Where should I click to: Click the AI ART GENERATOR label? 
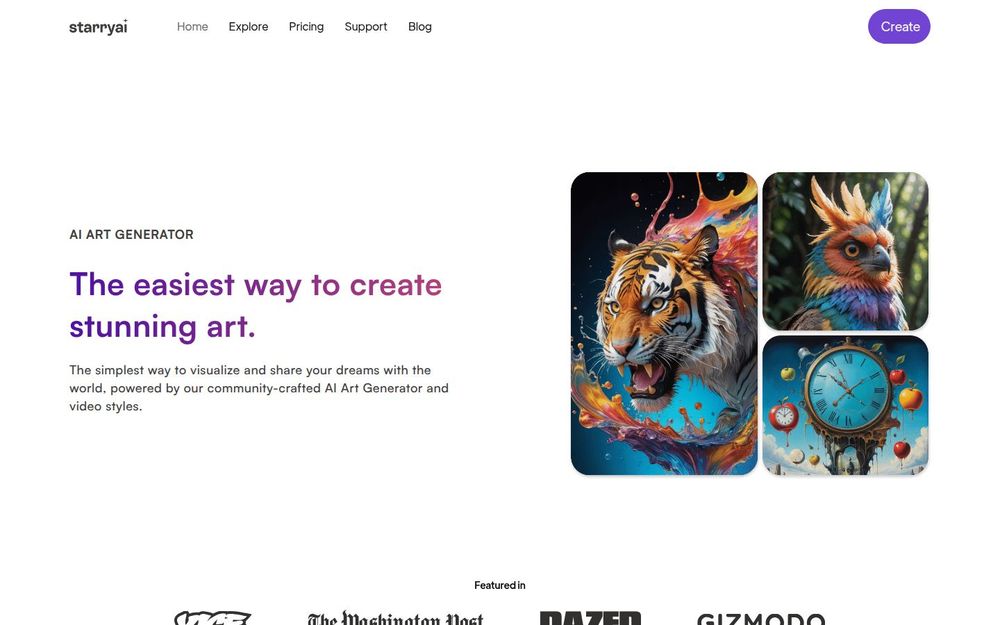click(131, 235)
